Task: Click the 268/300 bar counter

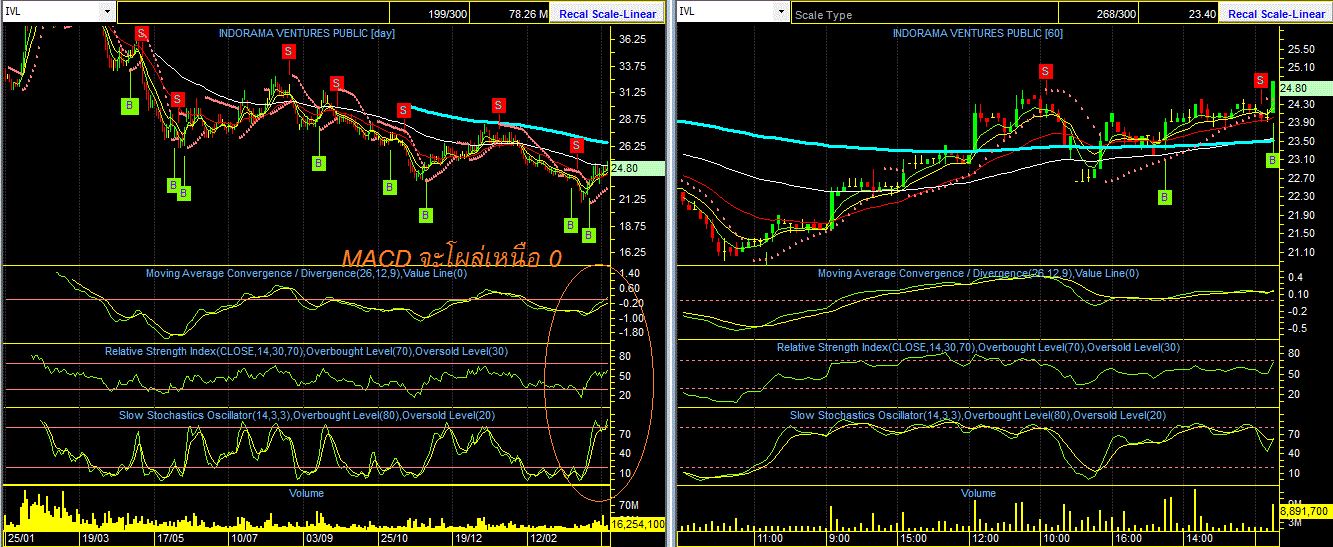Action: click(1116, 14)
